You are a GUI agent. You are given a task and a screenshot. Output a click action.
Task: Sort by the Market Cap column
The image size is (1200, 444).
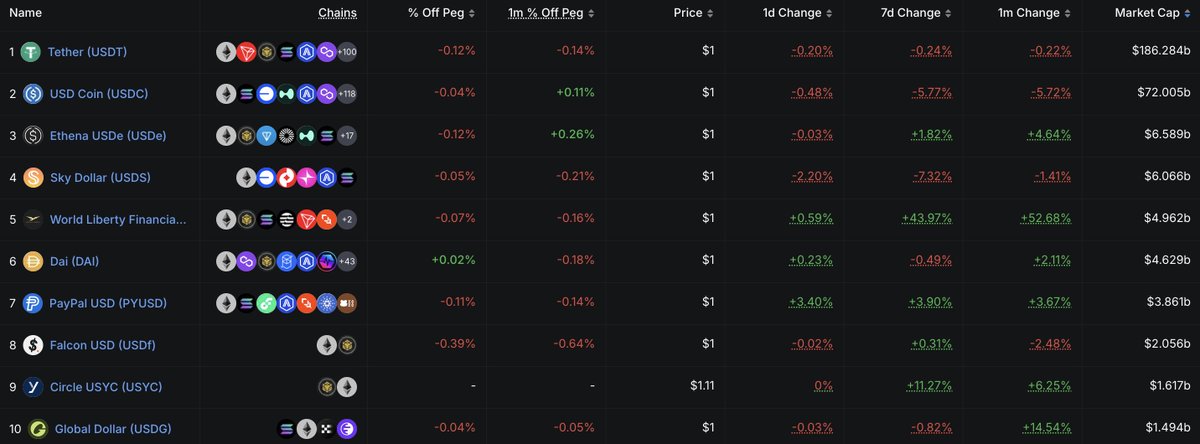[1152, 14]
